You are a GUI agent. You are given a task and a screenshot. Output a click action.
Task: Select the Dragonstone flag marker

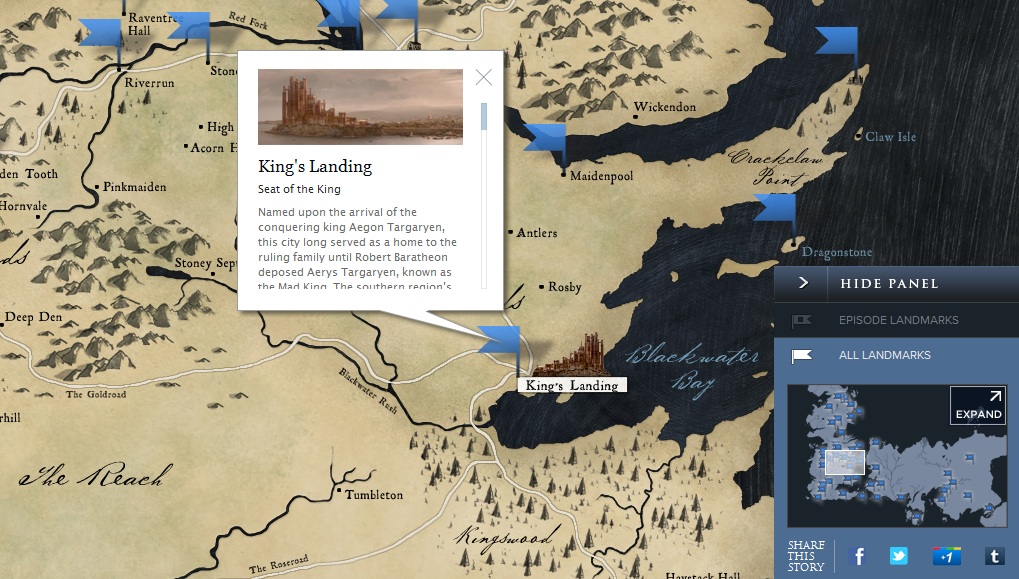(x=776, y=208)
